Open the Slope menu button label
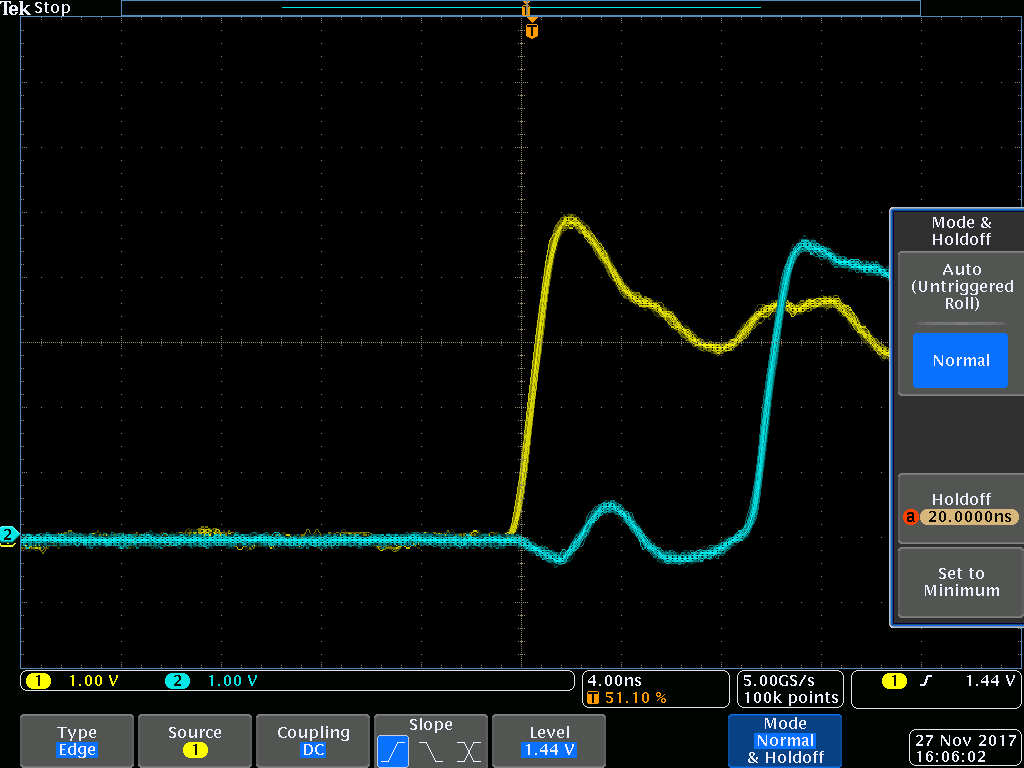1024x768 pixels. point(430,725)
